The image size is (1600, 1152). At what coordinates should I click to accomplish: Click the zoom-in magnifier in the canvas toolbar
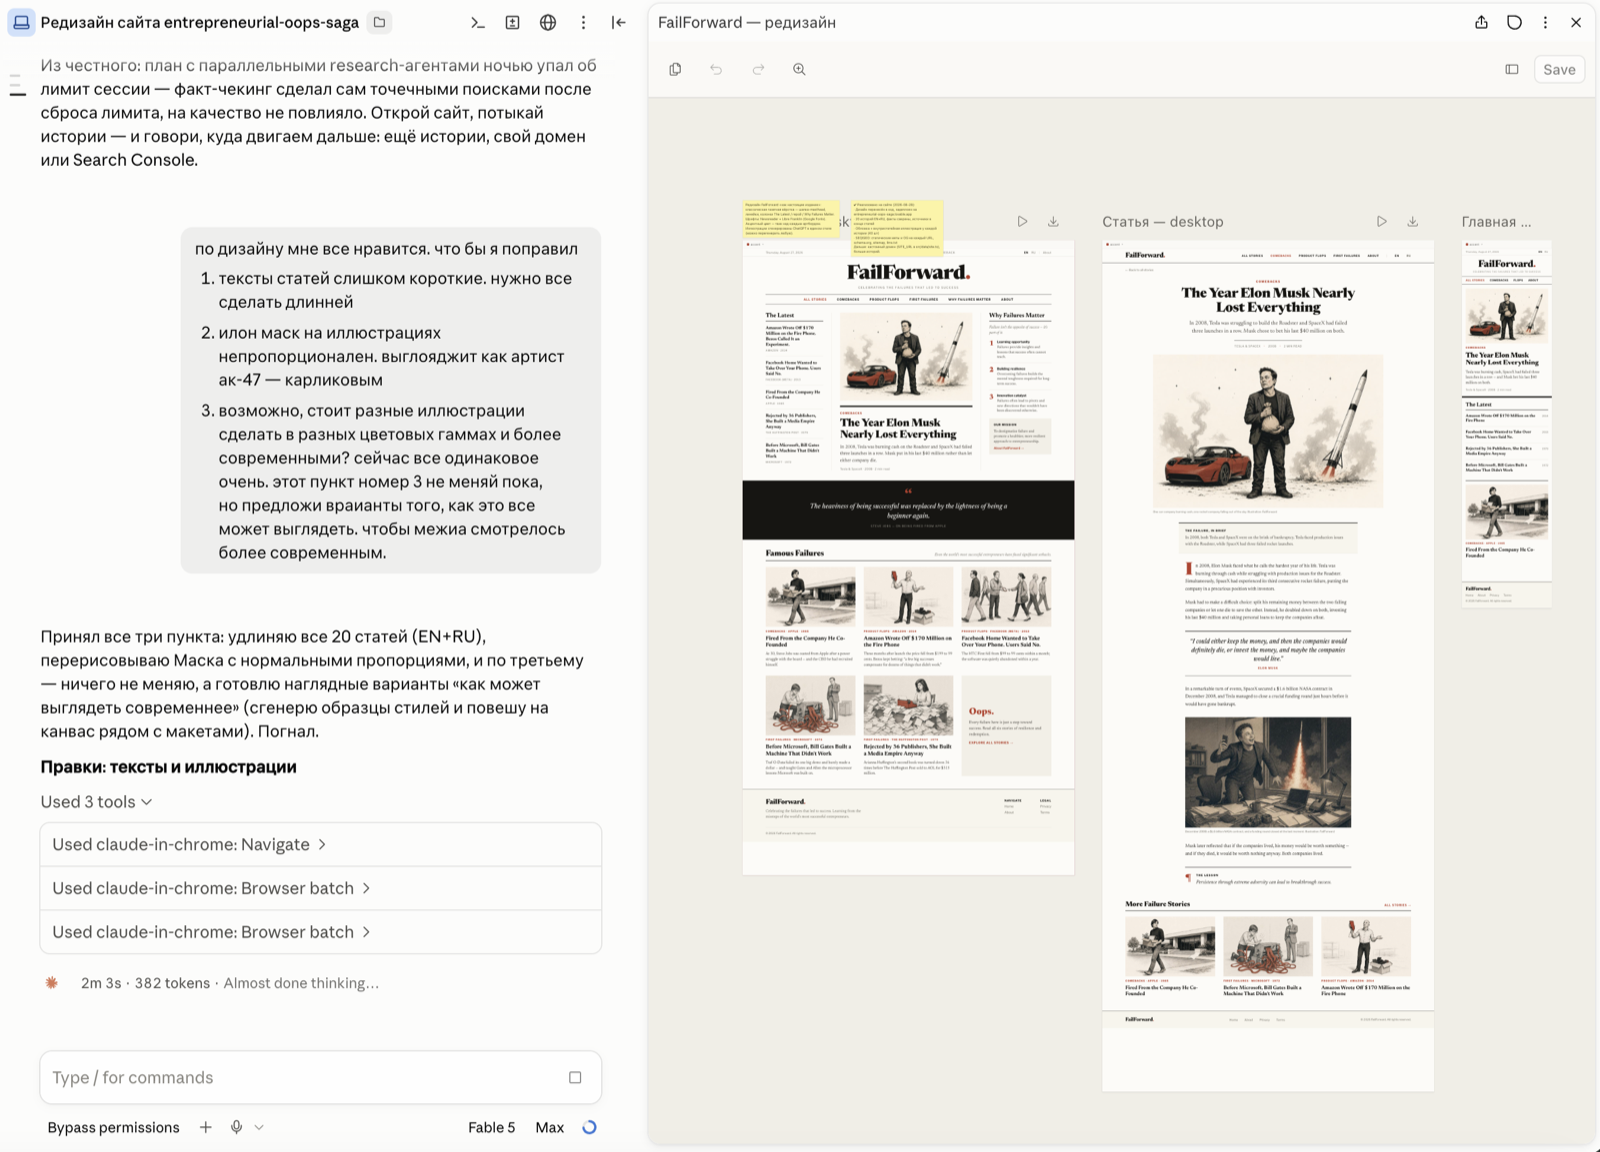coord(799,69)
